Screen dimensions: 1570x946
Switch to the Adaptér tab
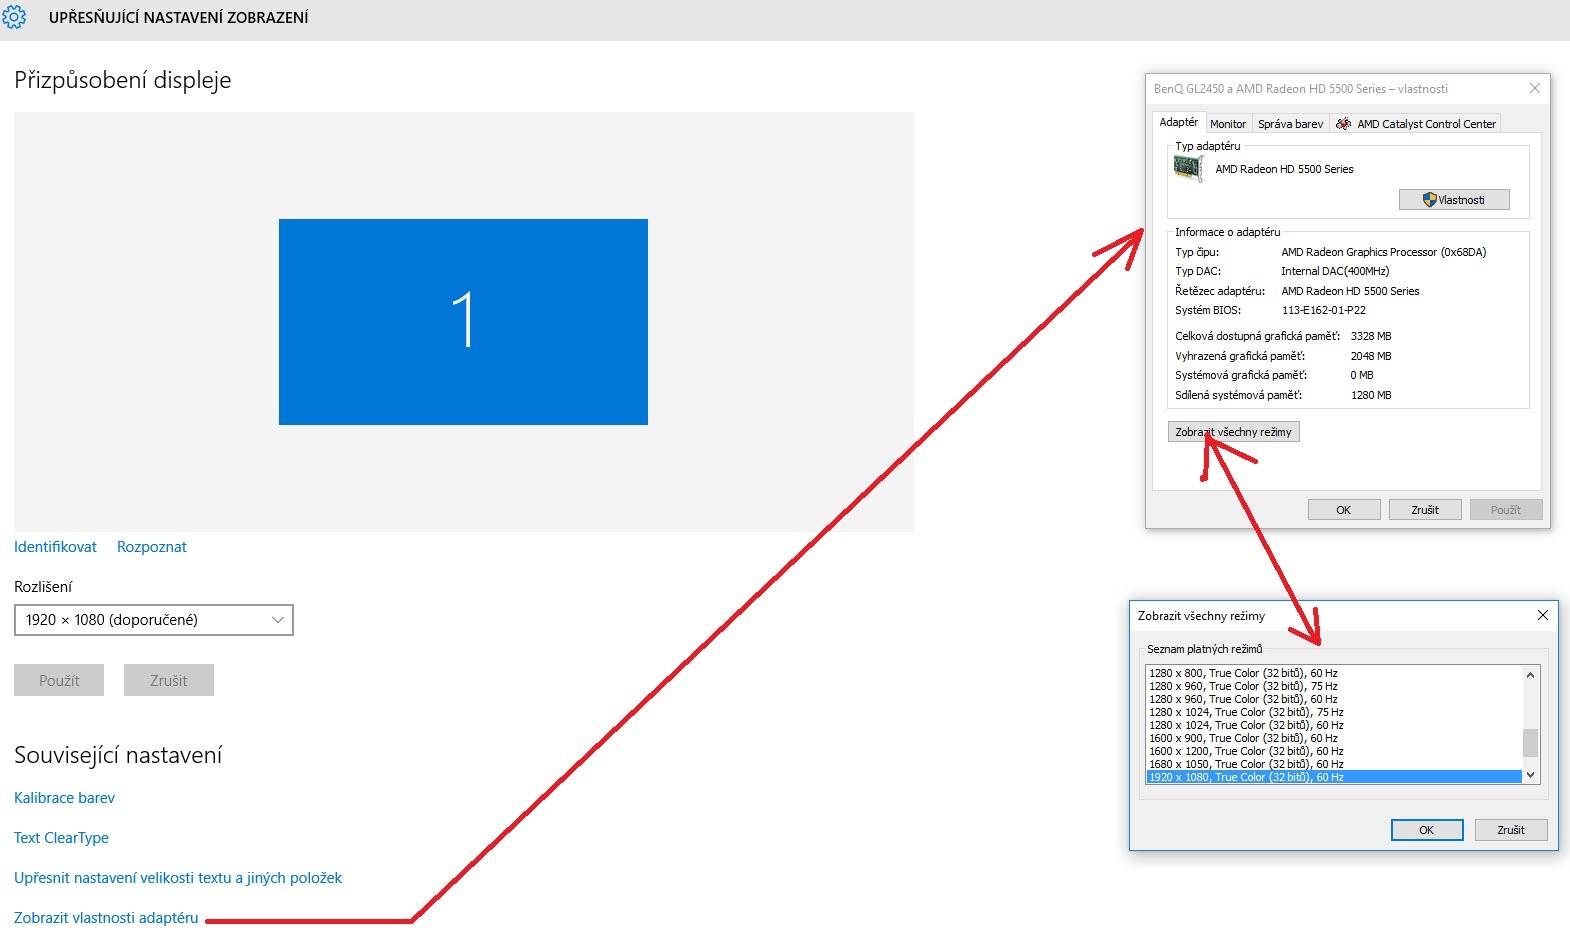(1178, 122)
